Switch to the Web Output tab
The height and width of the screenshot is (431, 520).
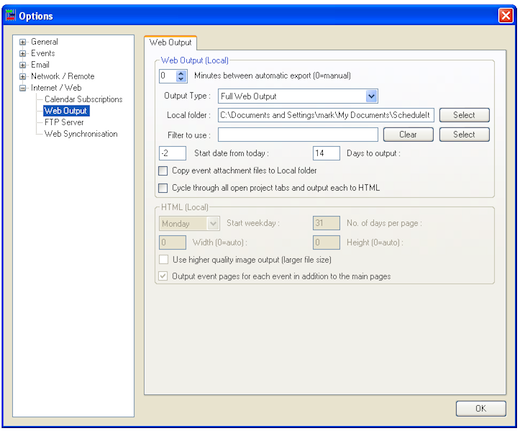tap(170, 43)
